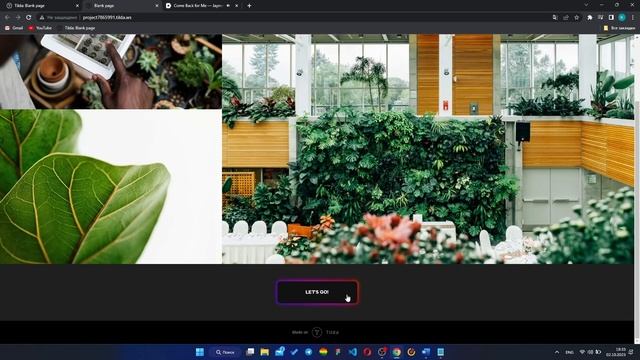
Task: Open the YouTube bookmark
Action: [x=40, y=28]
